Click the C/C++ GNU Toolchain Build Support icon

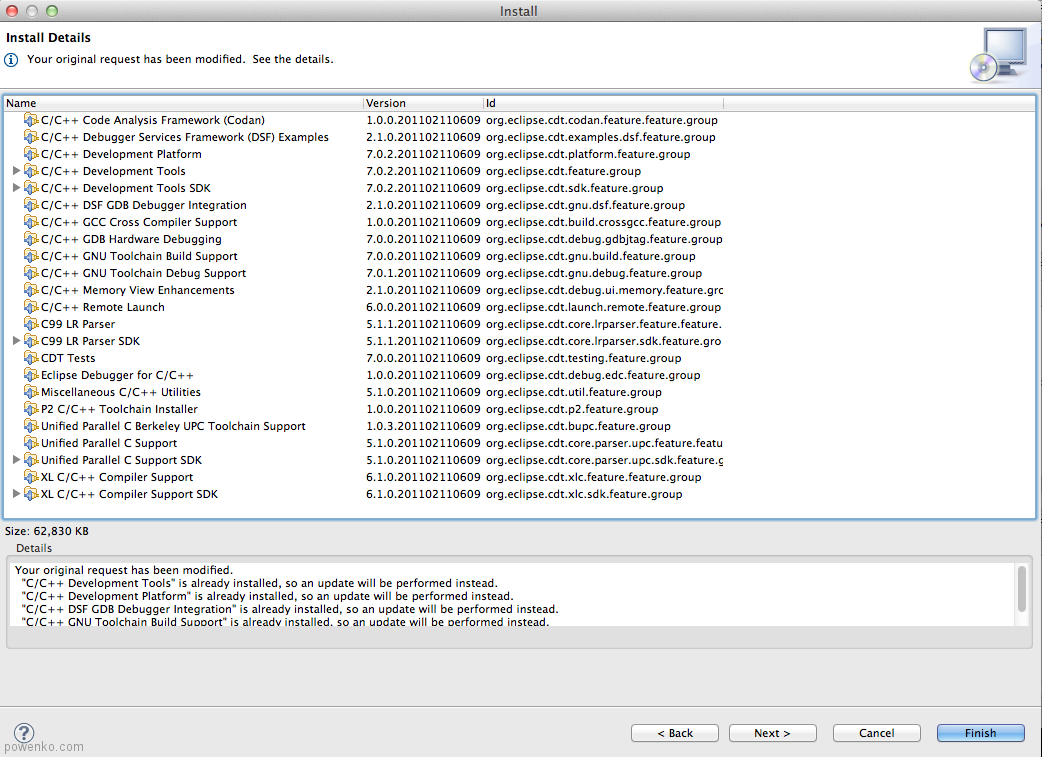[31, 256]
